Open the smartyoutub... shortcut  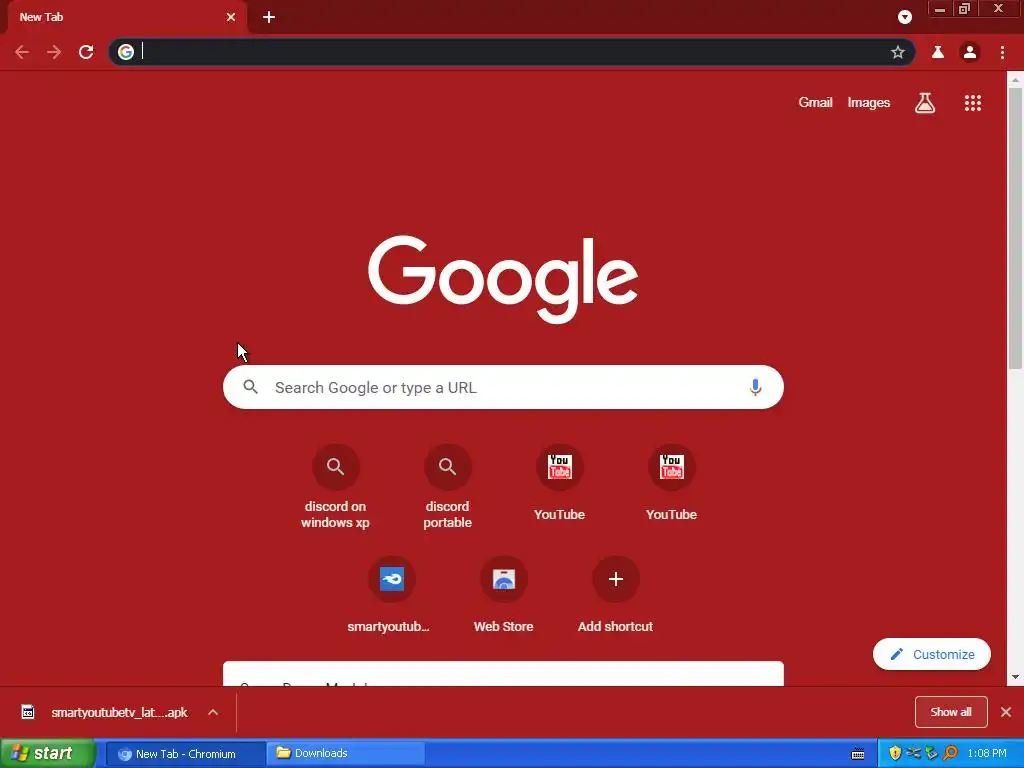(391, 594)
